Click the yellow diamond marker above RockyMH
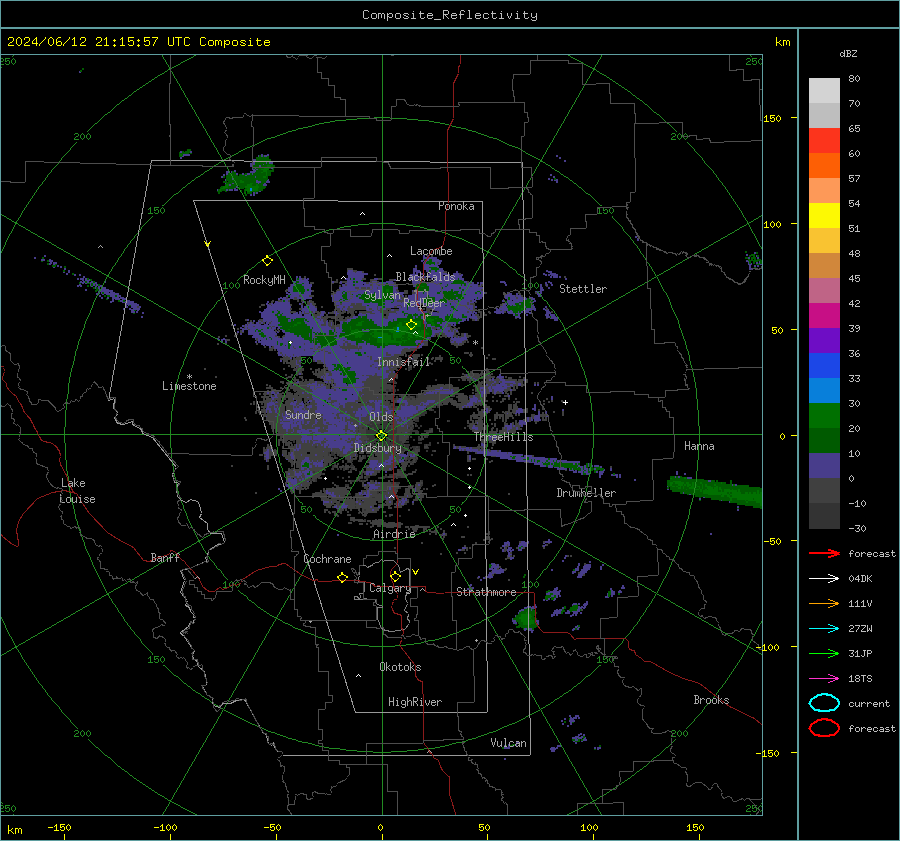 pyautogui.click(x=267, y=261)
